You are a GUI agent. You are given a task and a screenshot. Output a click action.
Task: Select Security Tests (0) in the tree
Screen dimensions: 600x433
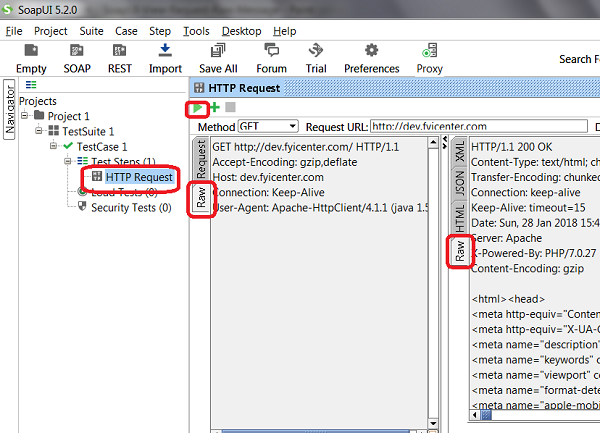(x=131, y=207)
